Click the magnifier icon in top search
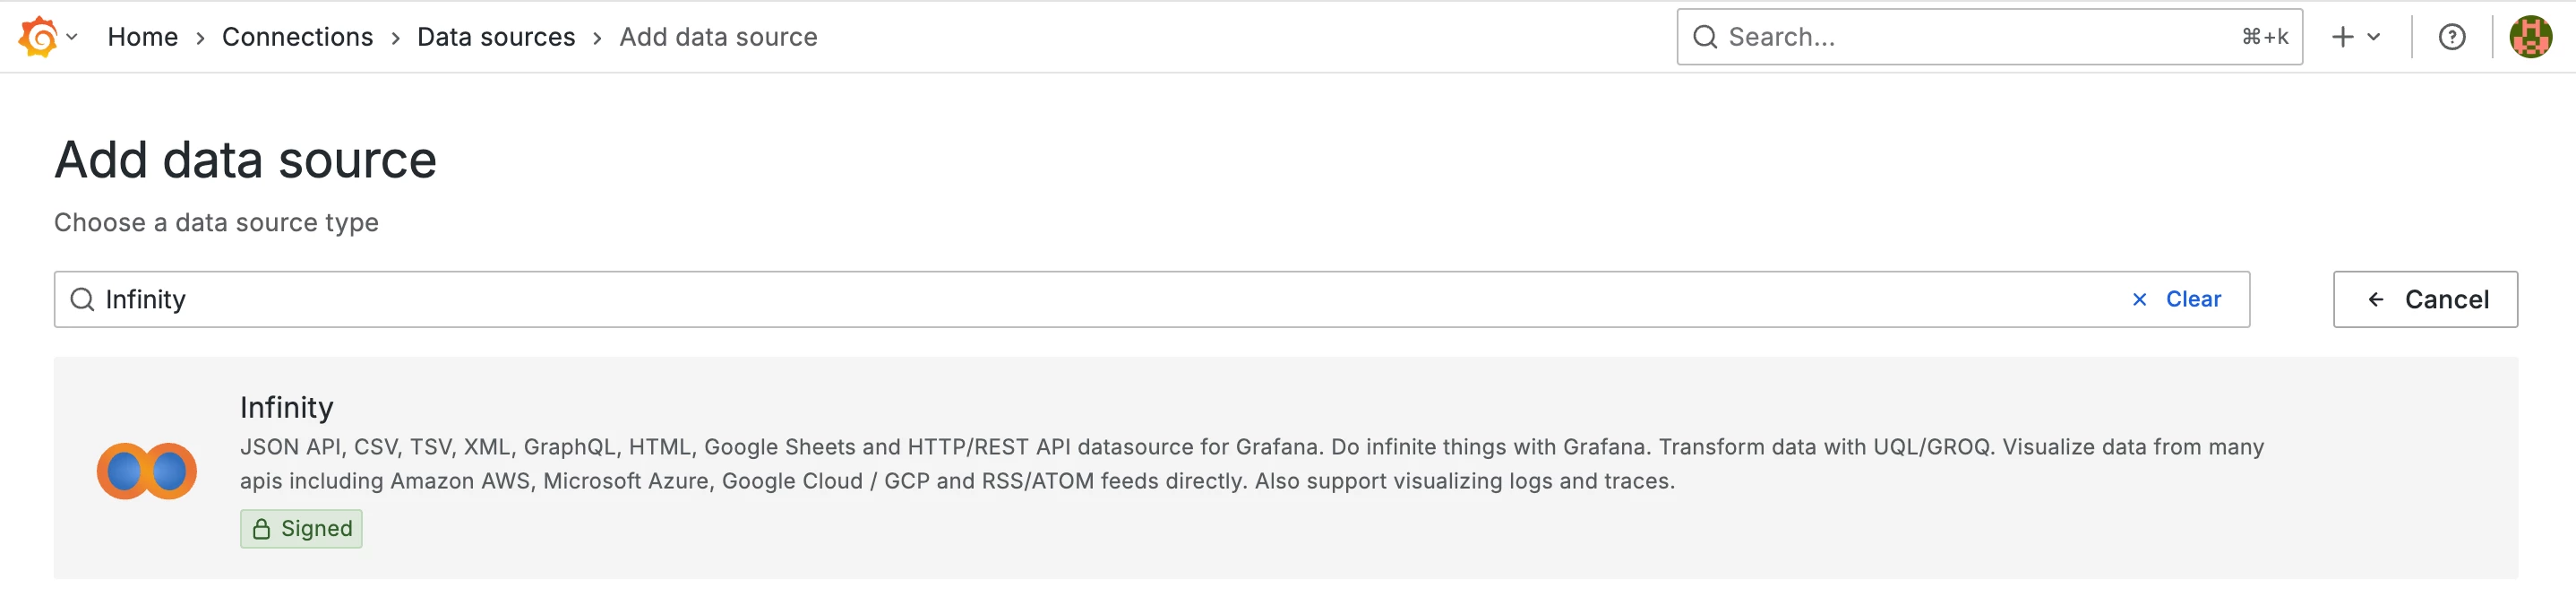The width and height of the screenshot is (2576, 597). click(1704, 37)
